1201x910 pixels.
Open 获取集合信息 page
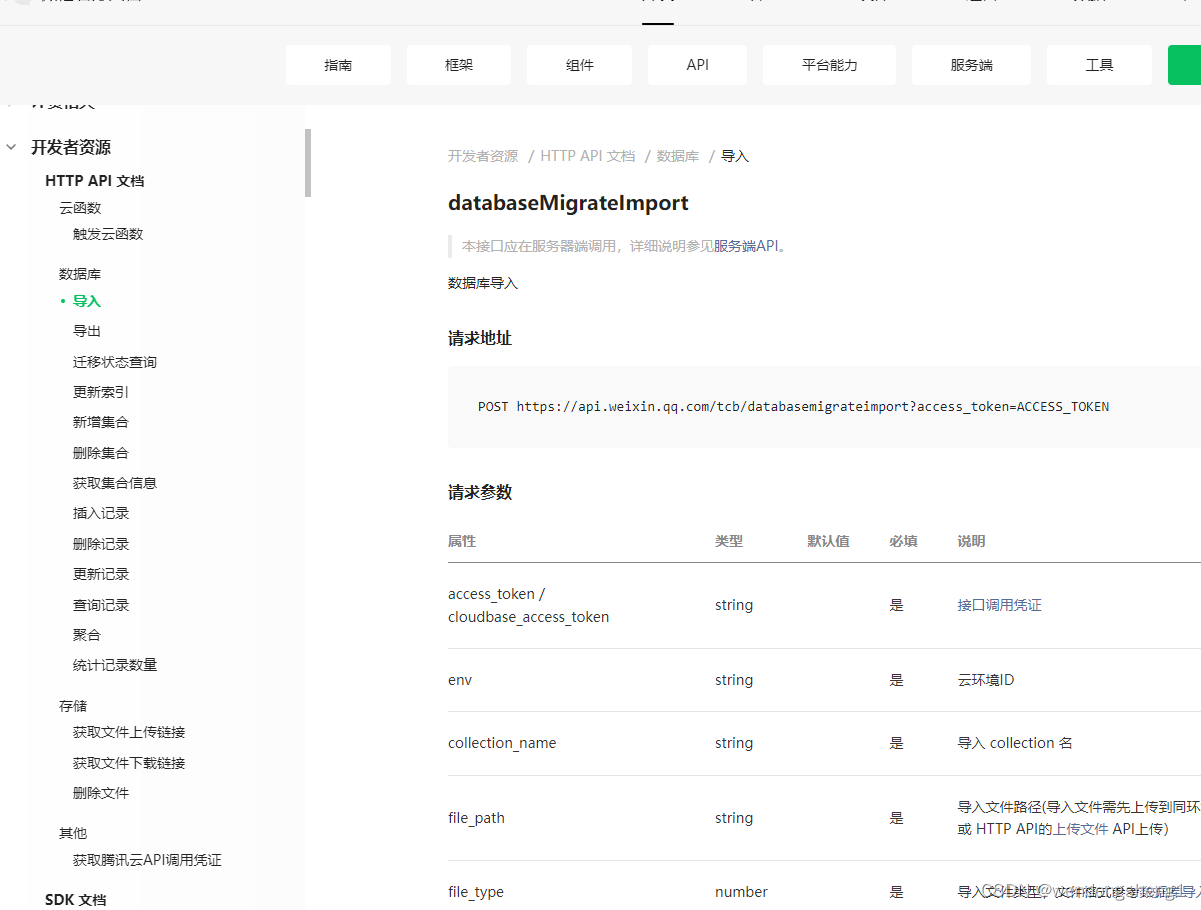pyautogui.click(x=115, y=483)
